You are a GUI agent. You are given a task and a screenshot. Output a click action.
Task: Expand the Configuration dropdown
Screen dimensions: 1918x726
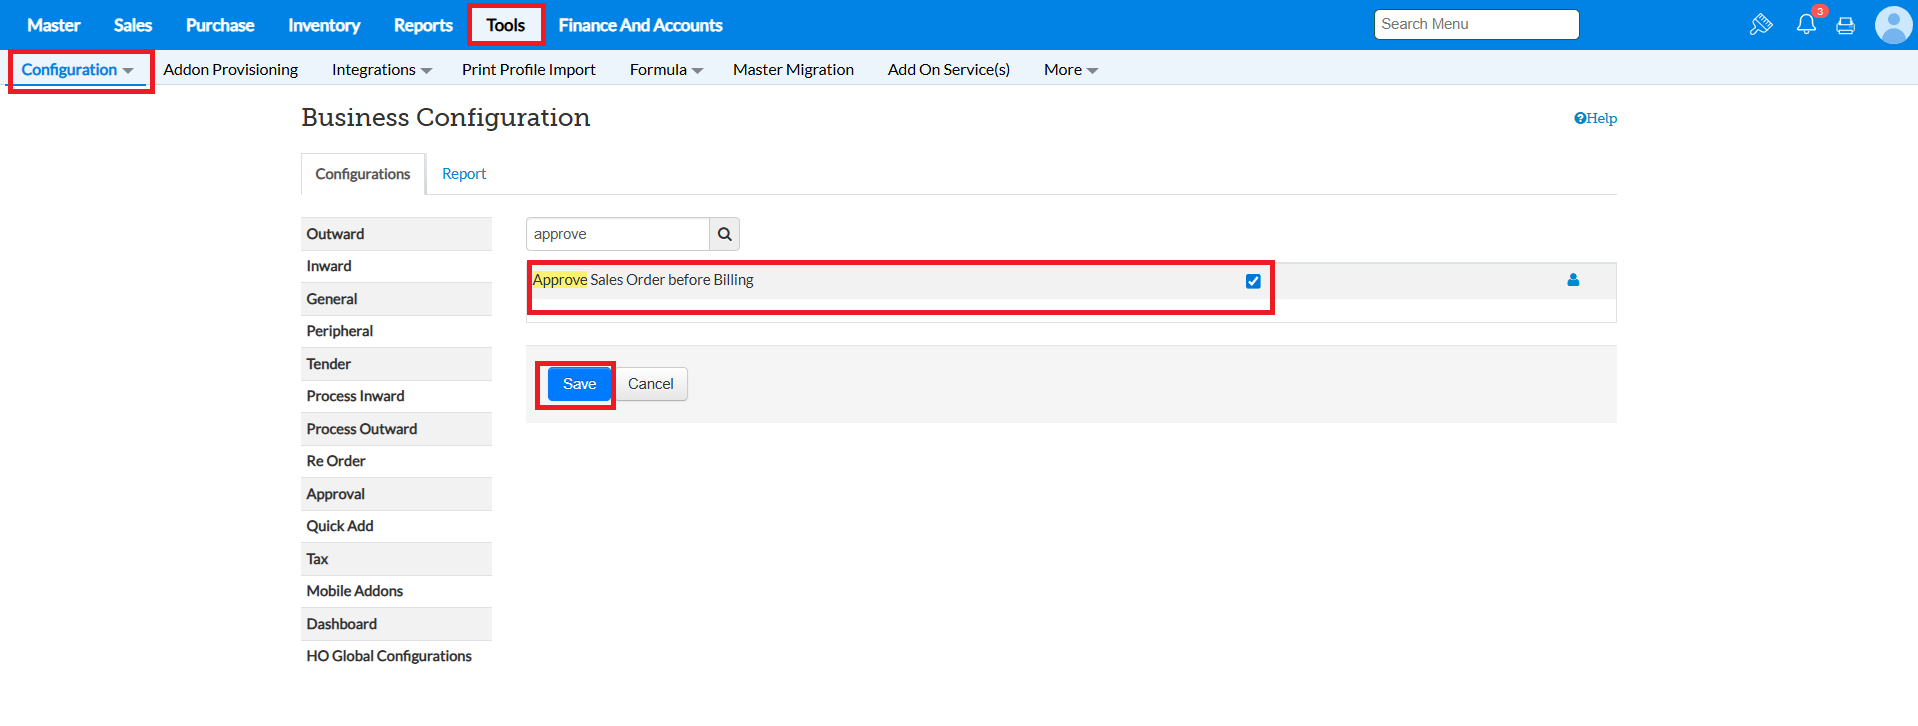(77, 70)
